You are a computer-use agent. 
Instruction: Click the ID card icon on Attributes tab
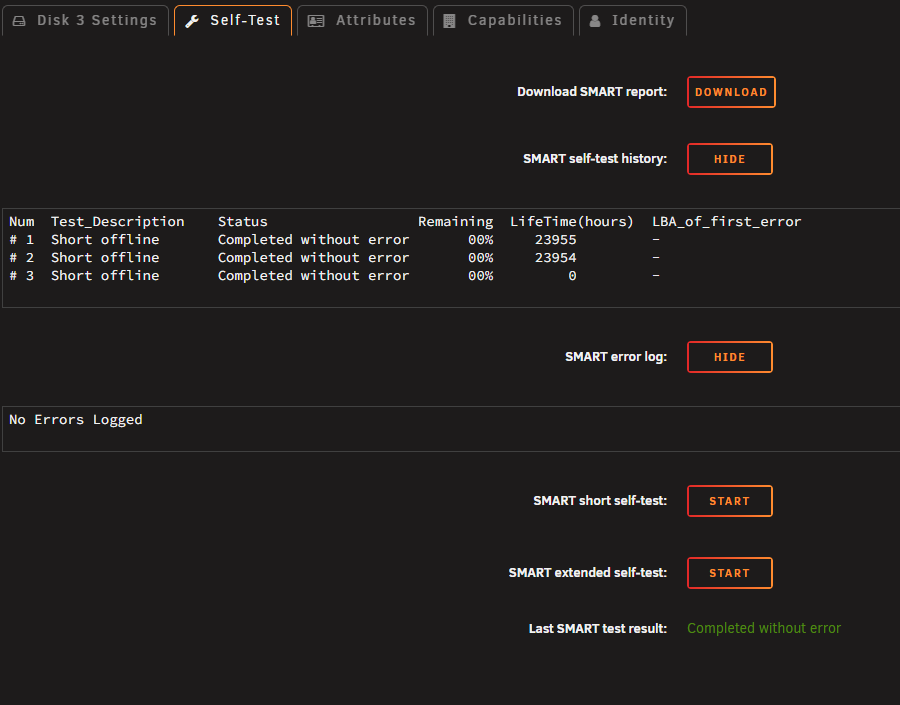tap(316, 21)
